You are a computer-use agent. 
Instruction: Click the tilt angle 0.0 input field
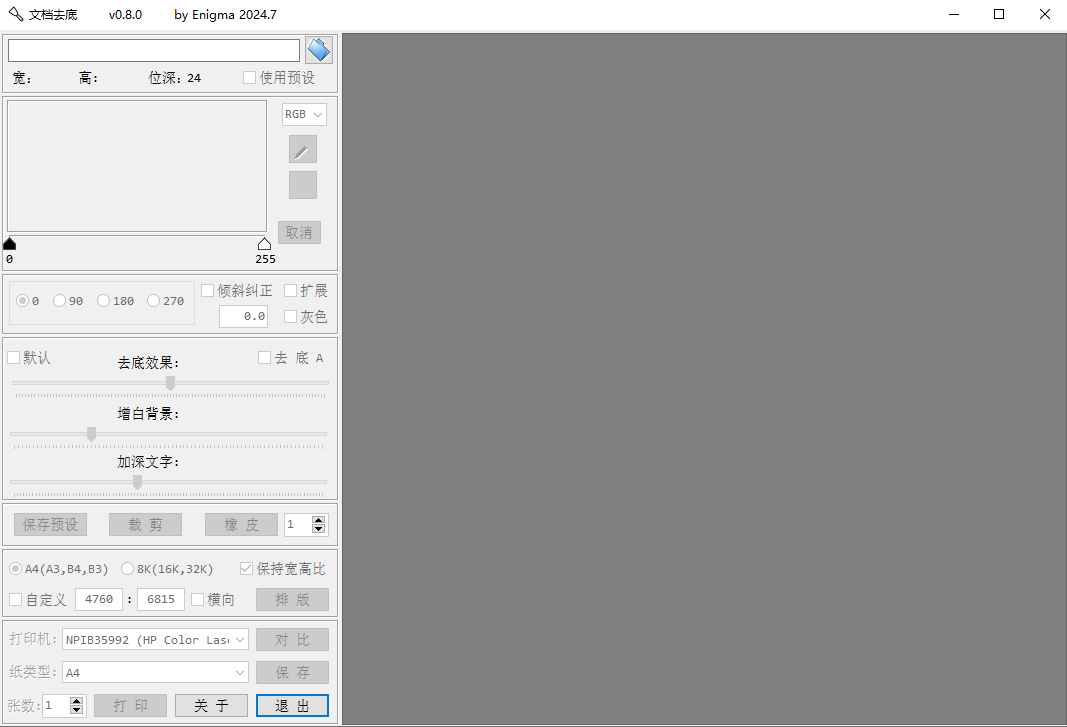coord(244,317)
